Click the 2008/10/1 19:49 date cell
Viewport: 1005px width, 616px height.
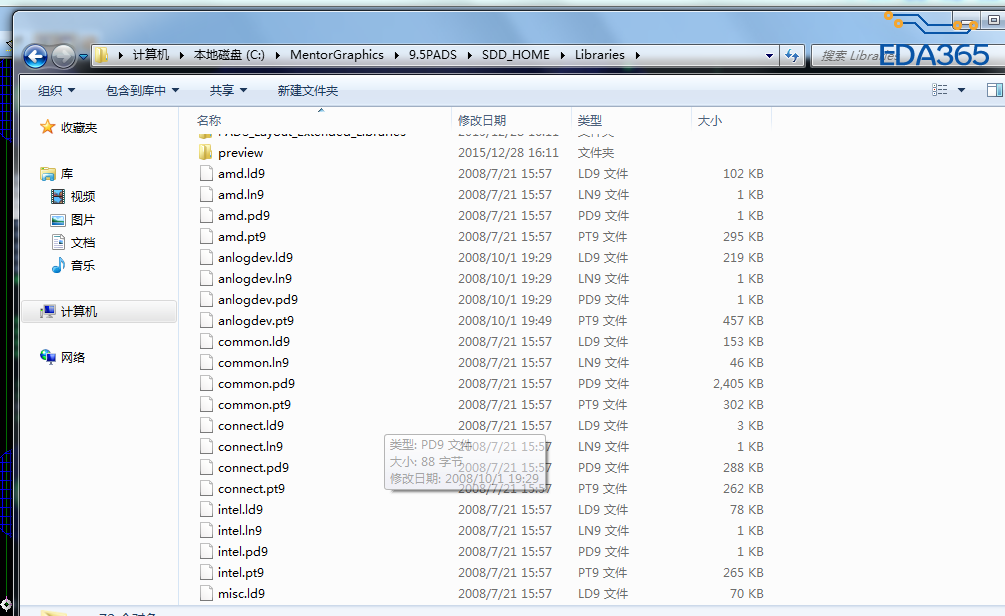pos(504,320)
